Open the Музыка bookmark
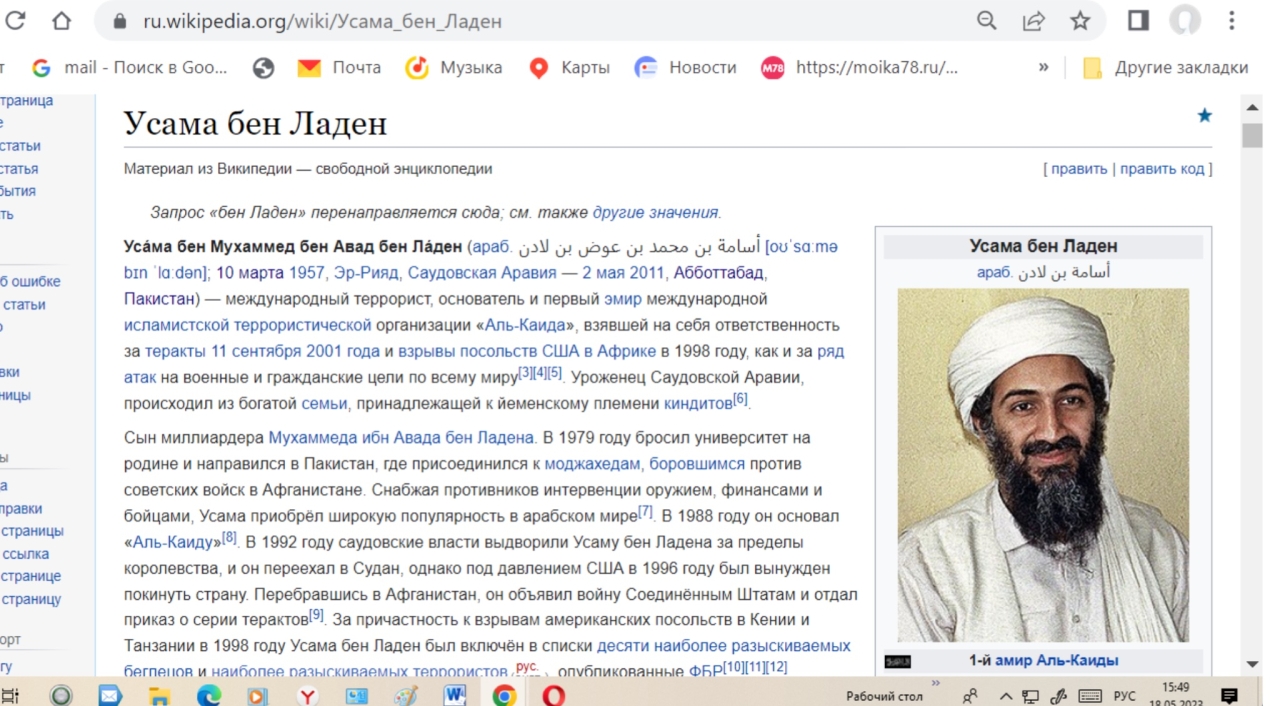This screenshot has width=1280, height=706. [454, 67]
